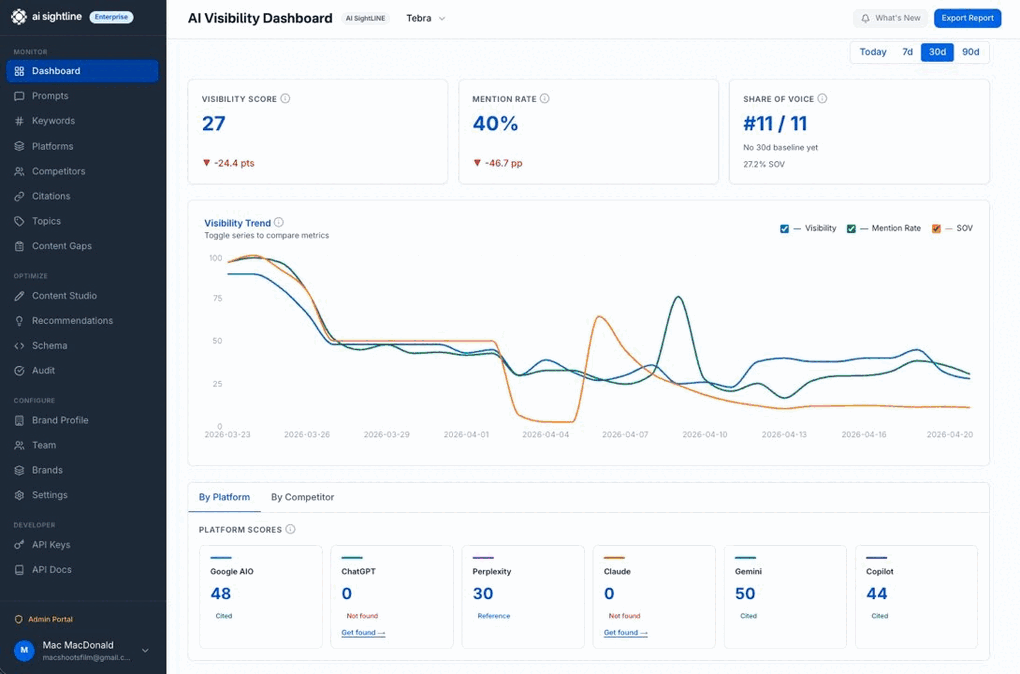The height and width of the screenshot is (674, 1020).
Task: Click the Content Studio pencil icon
Action: 19,296
